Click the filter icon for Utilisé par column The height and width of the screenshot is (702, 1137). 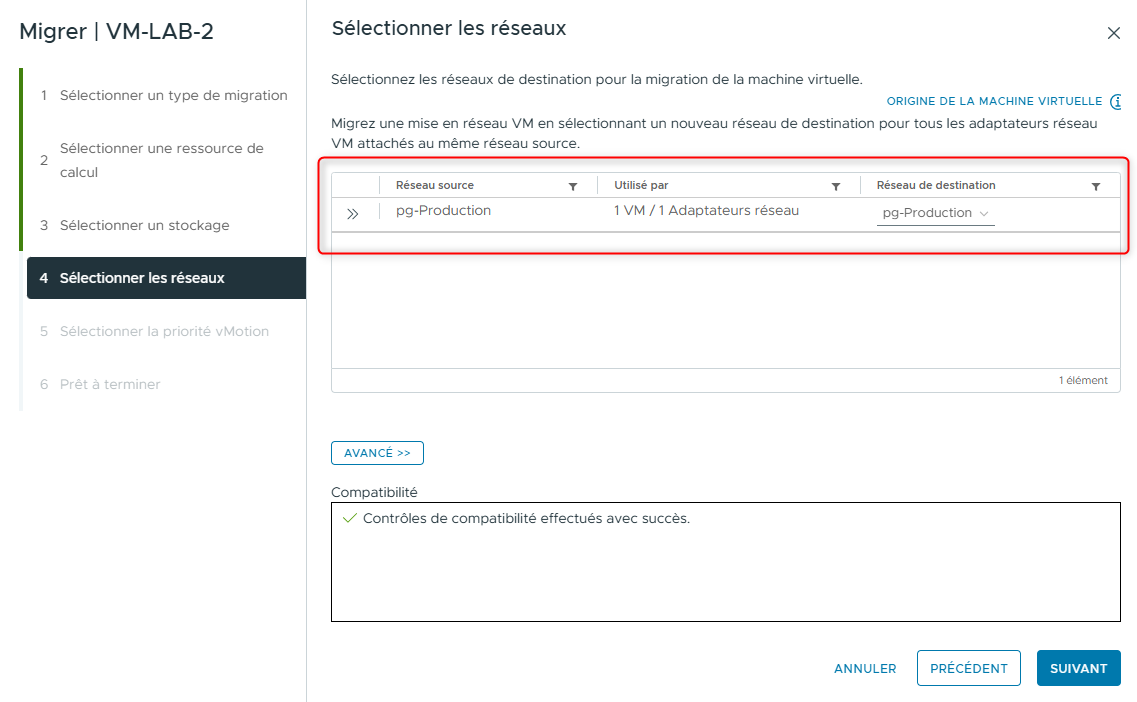click(836, 186)
